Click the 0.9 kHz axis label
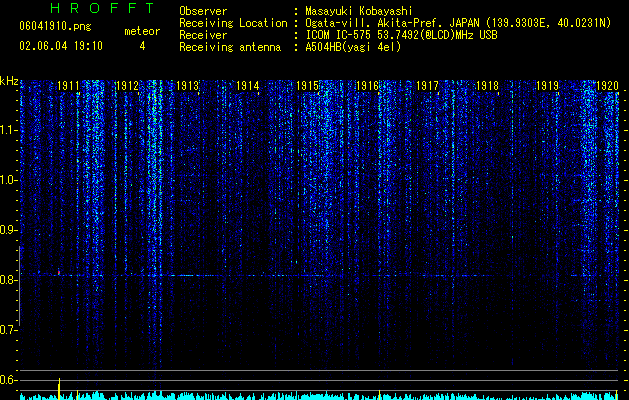The image size is (629, 400). tap(8, 230)
